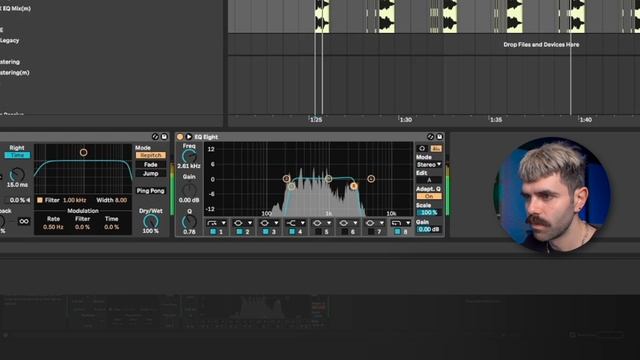This screenshot has height=360, width=640.
Task: Open filter type chooser for band 6
Action: coord(349,223)
